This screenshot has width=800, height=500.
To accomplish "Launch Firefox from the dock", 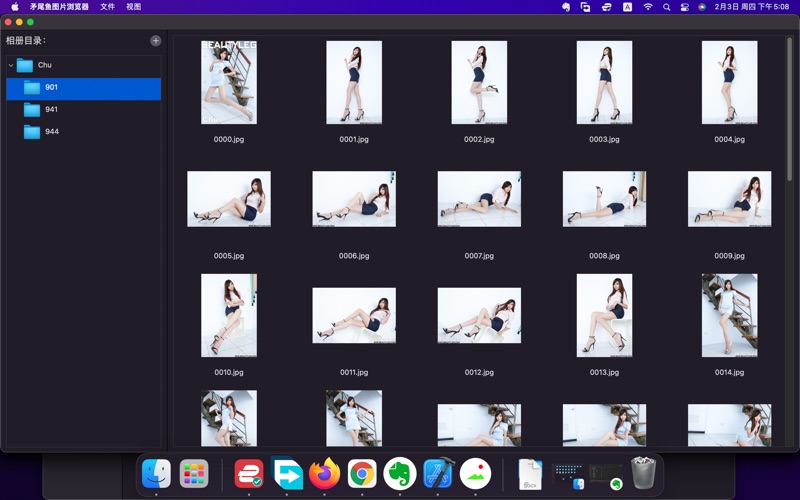I will tap(325, 473).
